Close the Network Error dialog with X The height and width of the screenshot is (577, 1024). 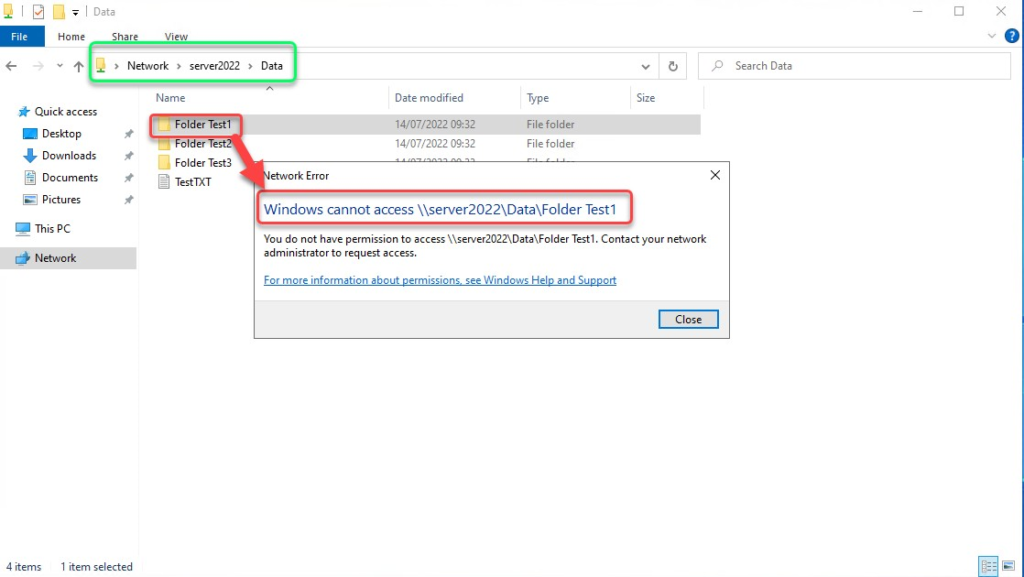click(715, 175)
